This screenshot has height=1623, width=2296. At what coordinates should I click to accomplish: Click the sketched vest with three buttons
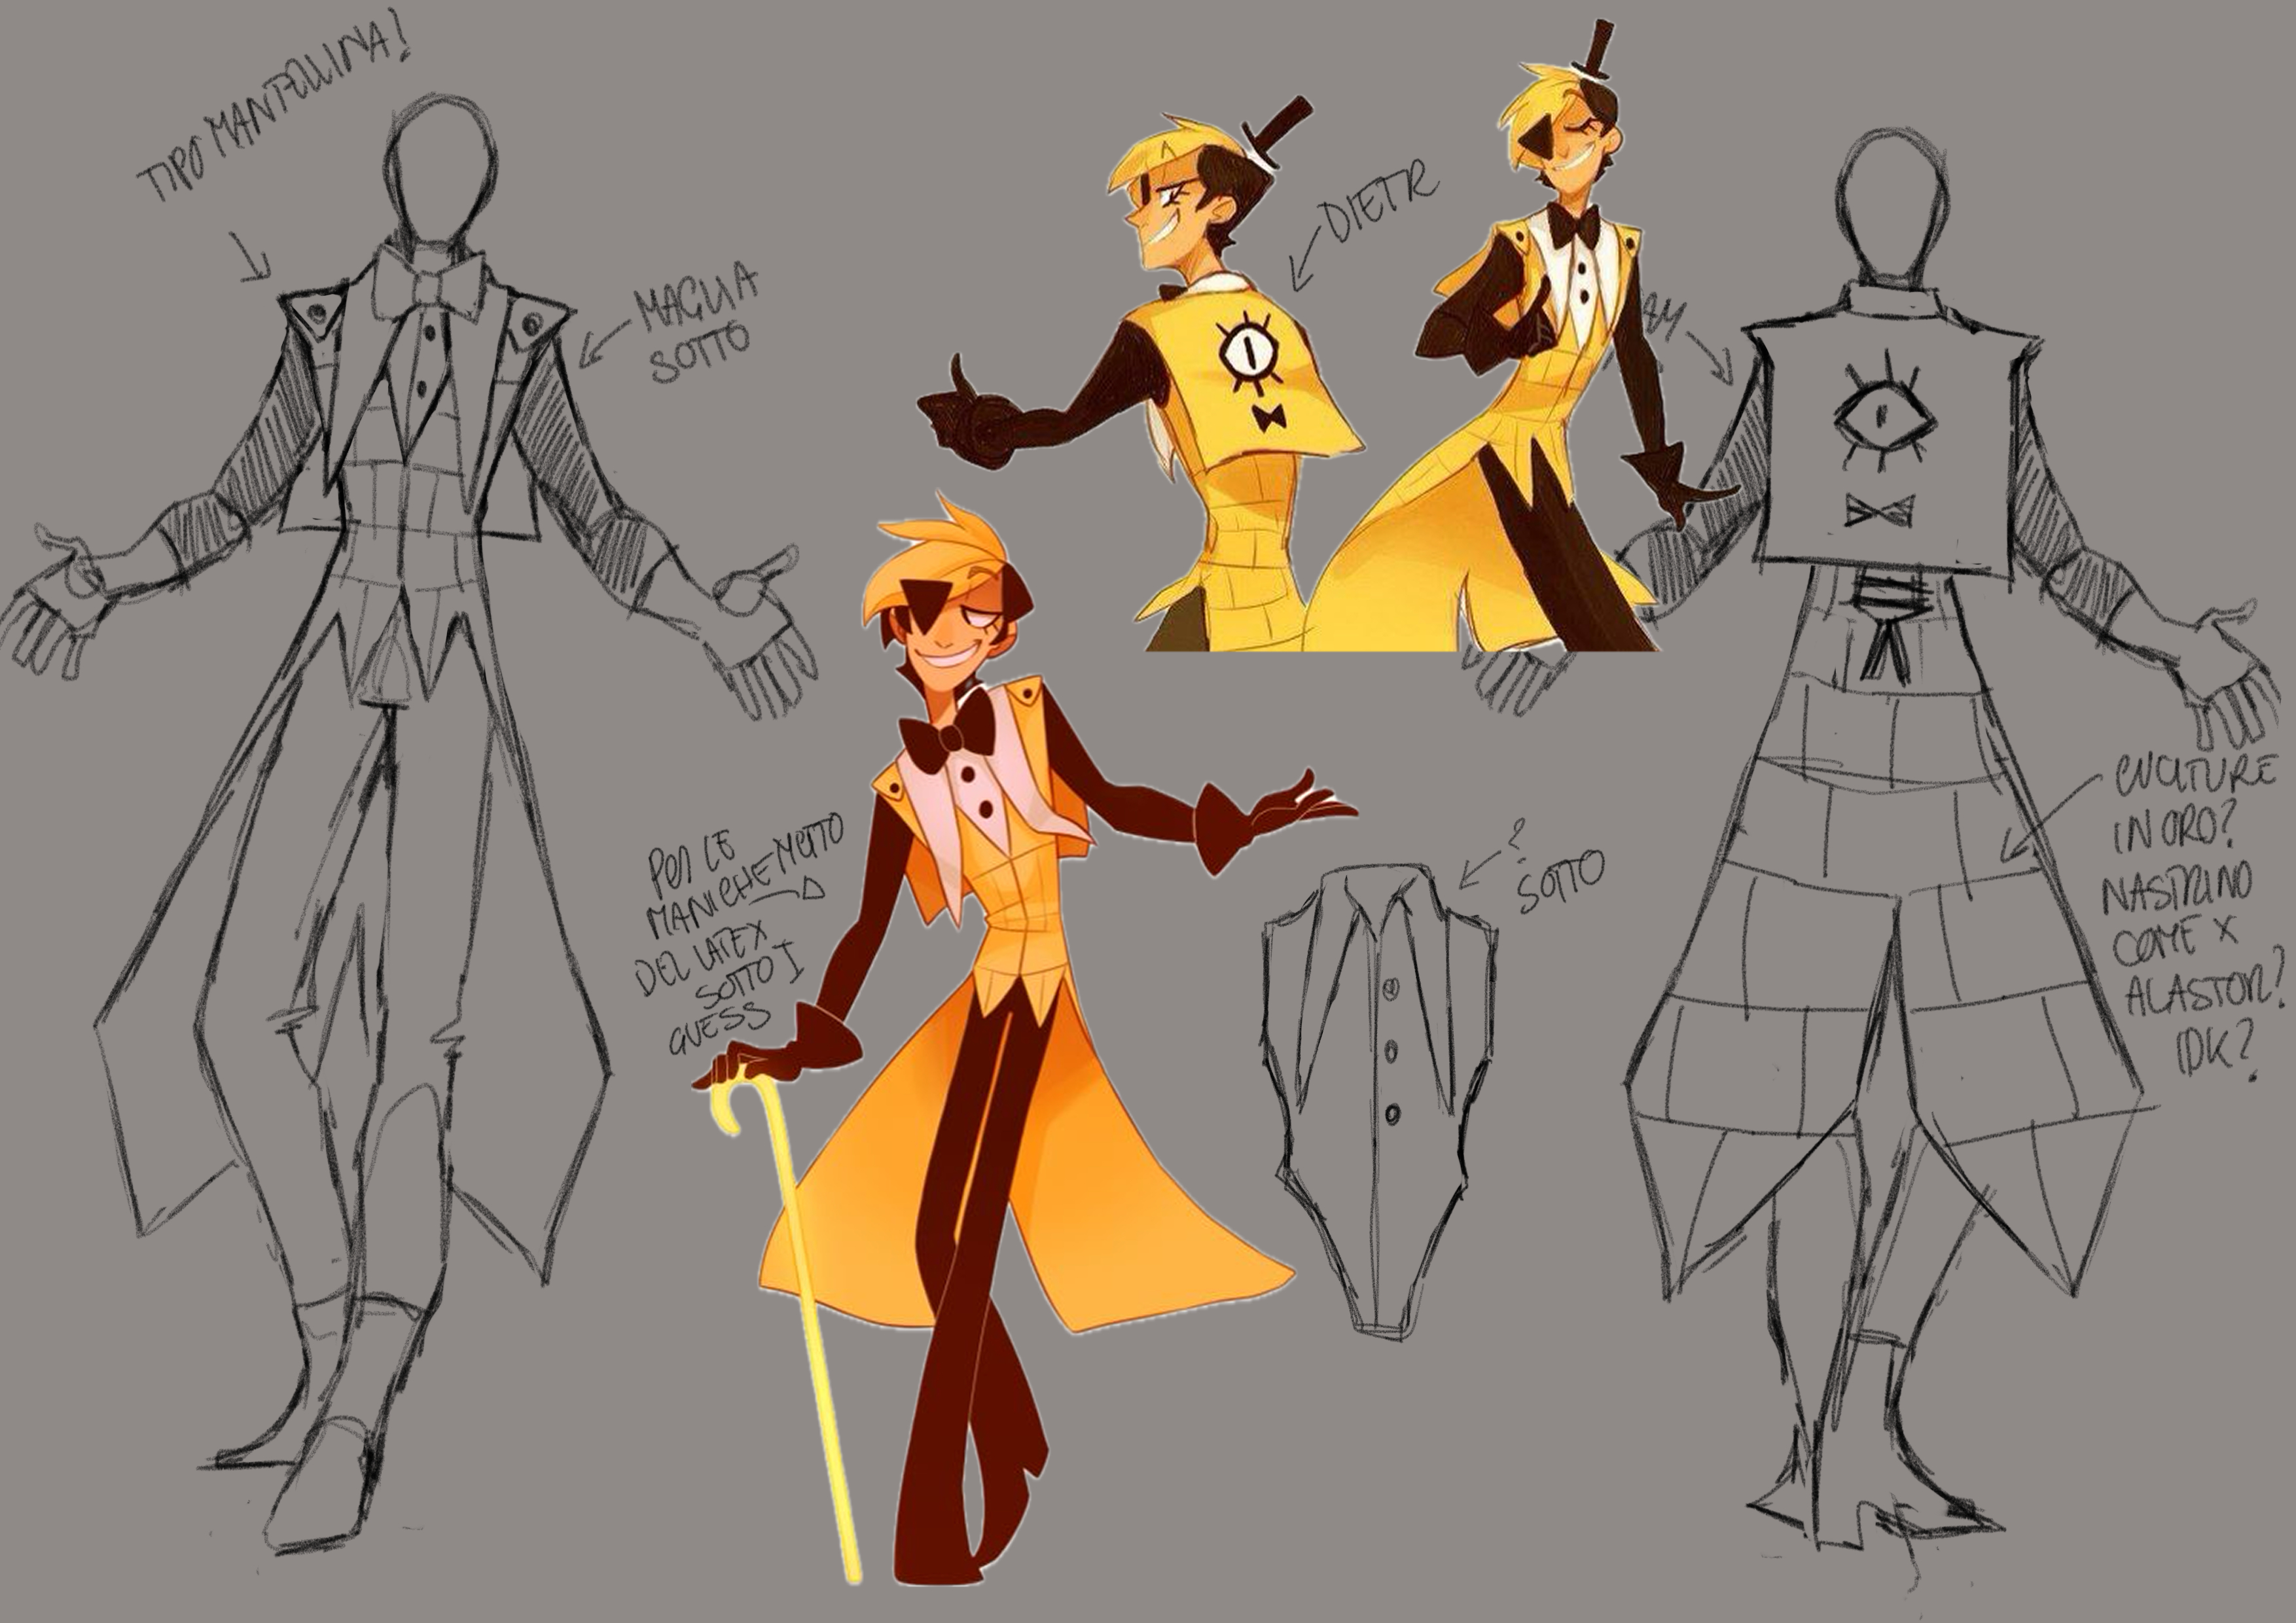1380,1101
